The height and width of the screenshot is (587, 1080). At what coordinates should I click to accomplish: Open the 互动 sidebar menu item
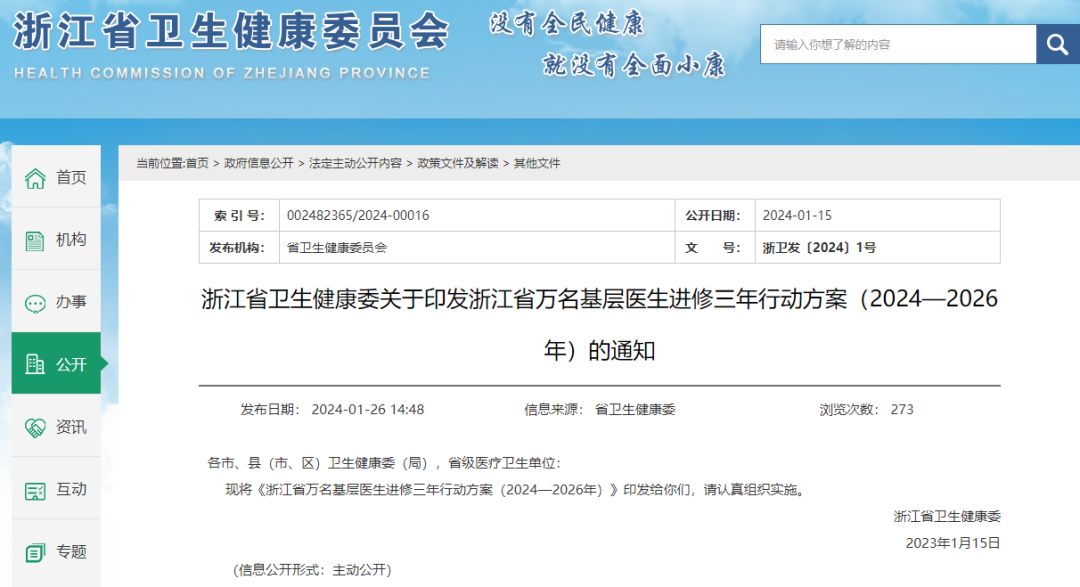coord(56,488)
